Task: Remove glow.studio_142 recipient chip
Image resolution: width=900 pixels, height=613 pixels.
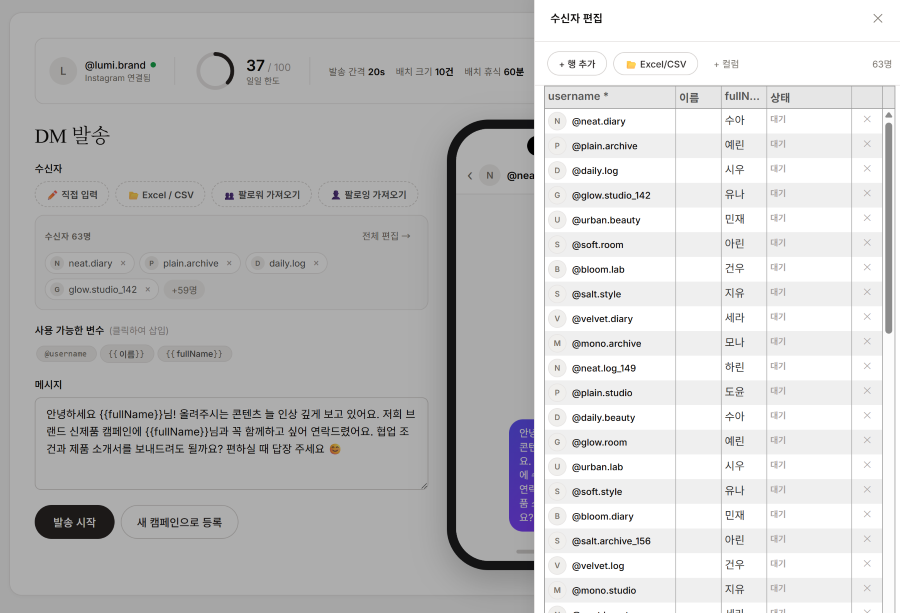Action: pos(148,290)
